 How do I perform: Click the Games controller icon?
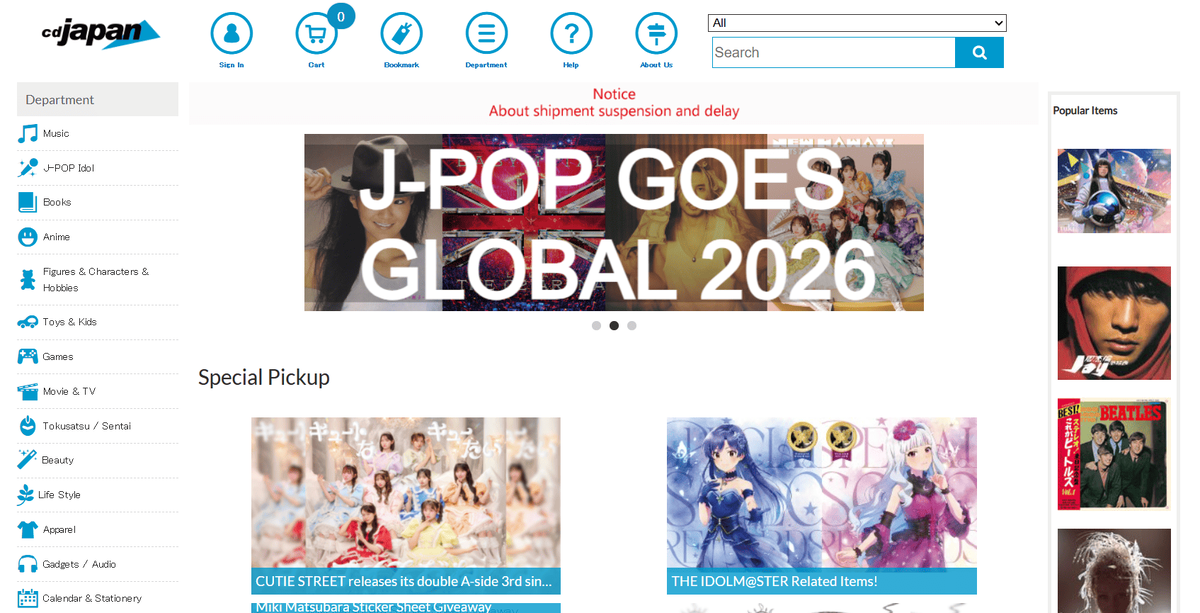28,357
